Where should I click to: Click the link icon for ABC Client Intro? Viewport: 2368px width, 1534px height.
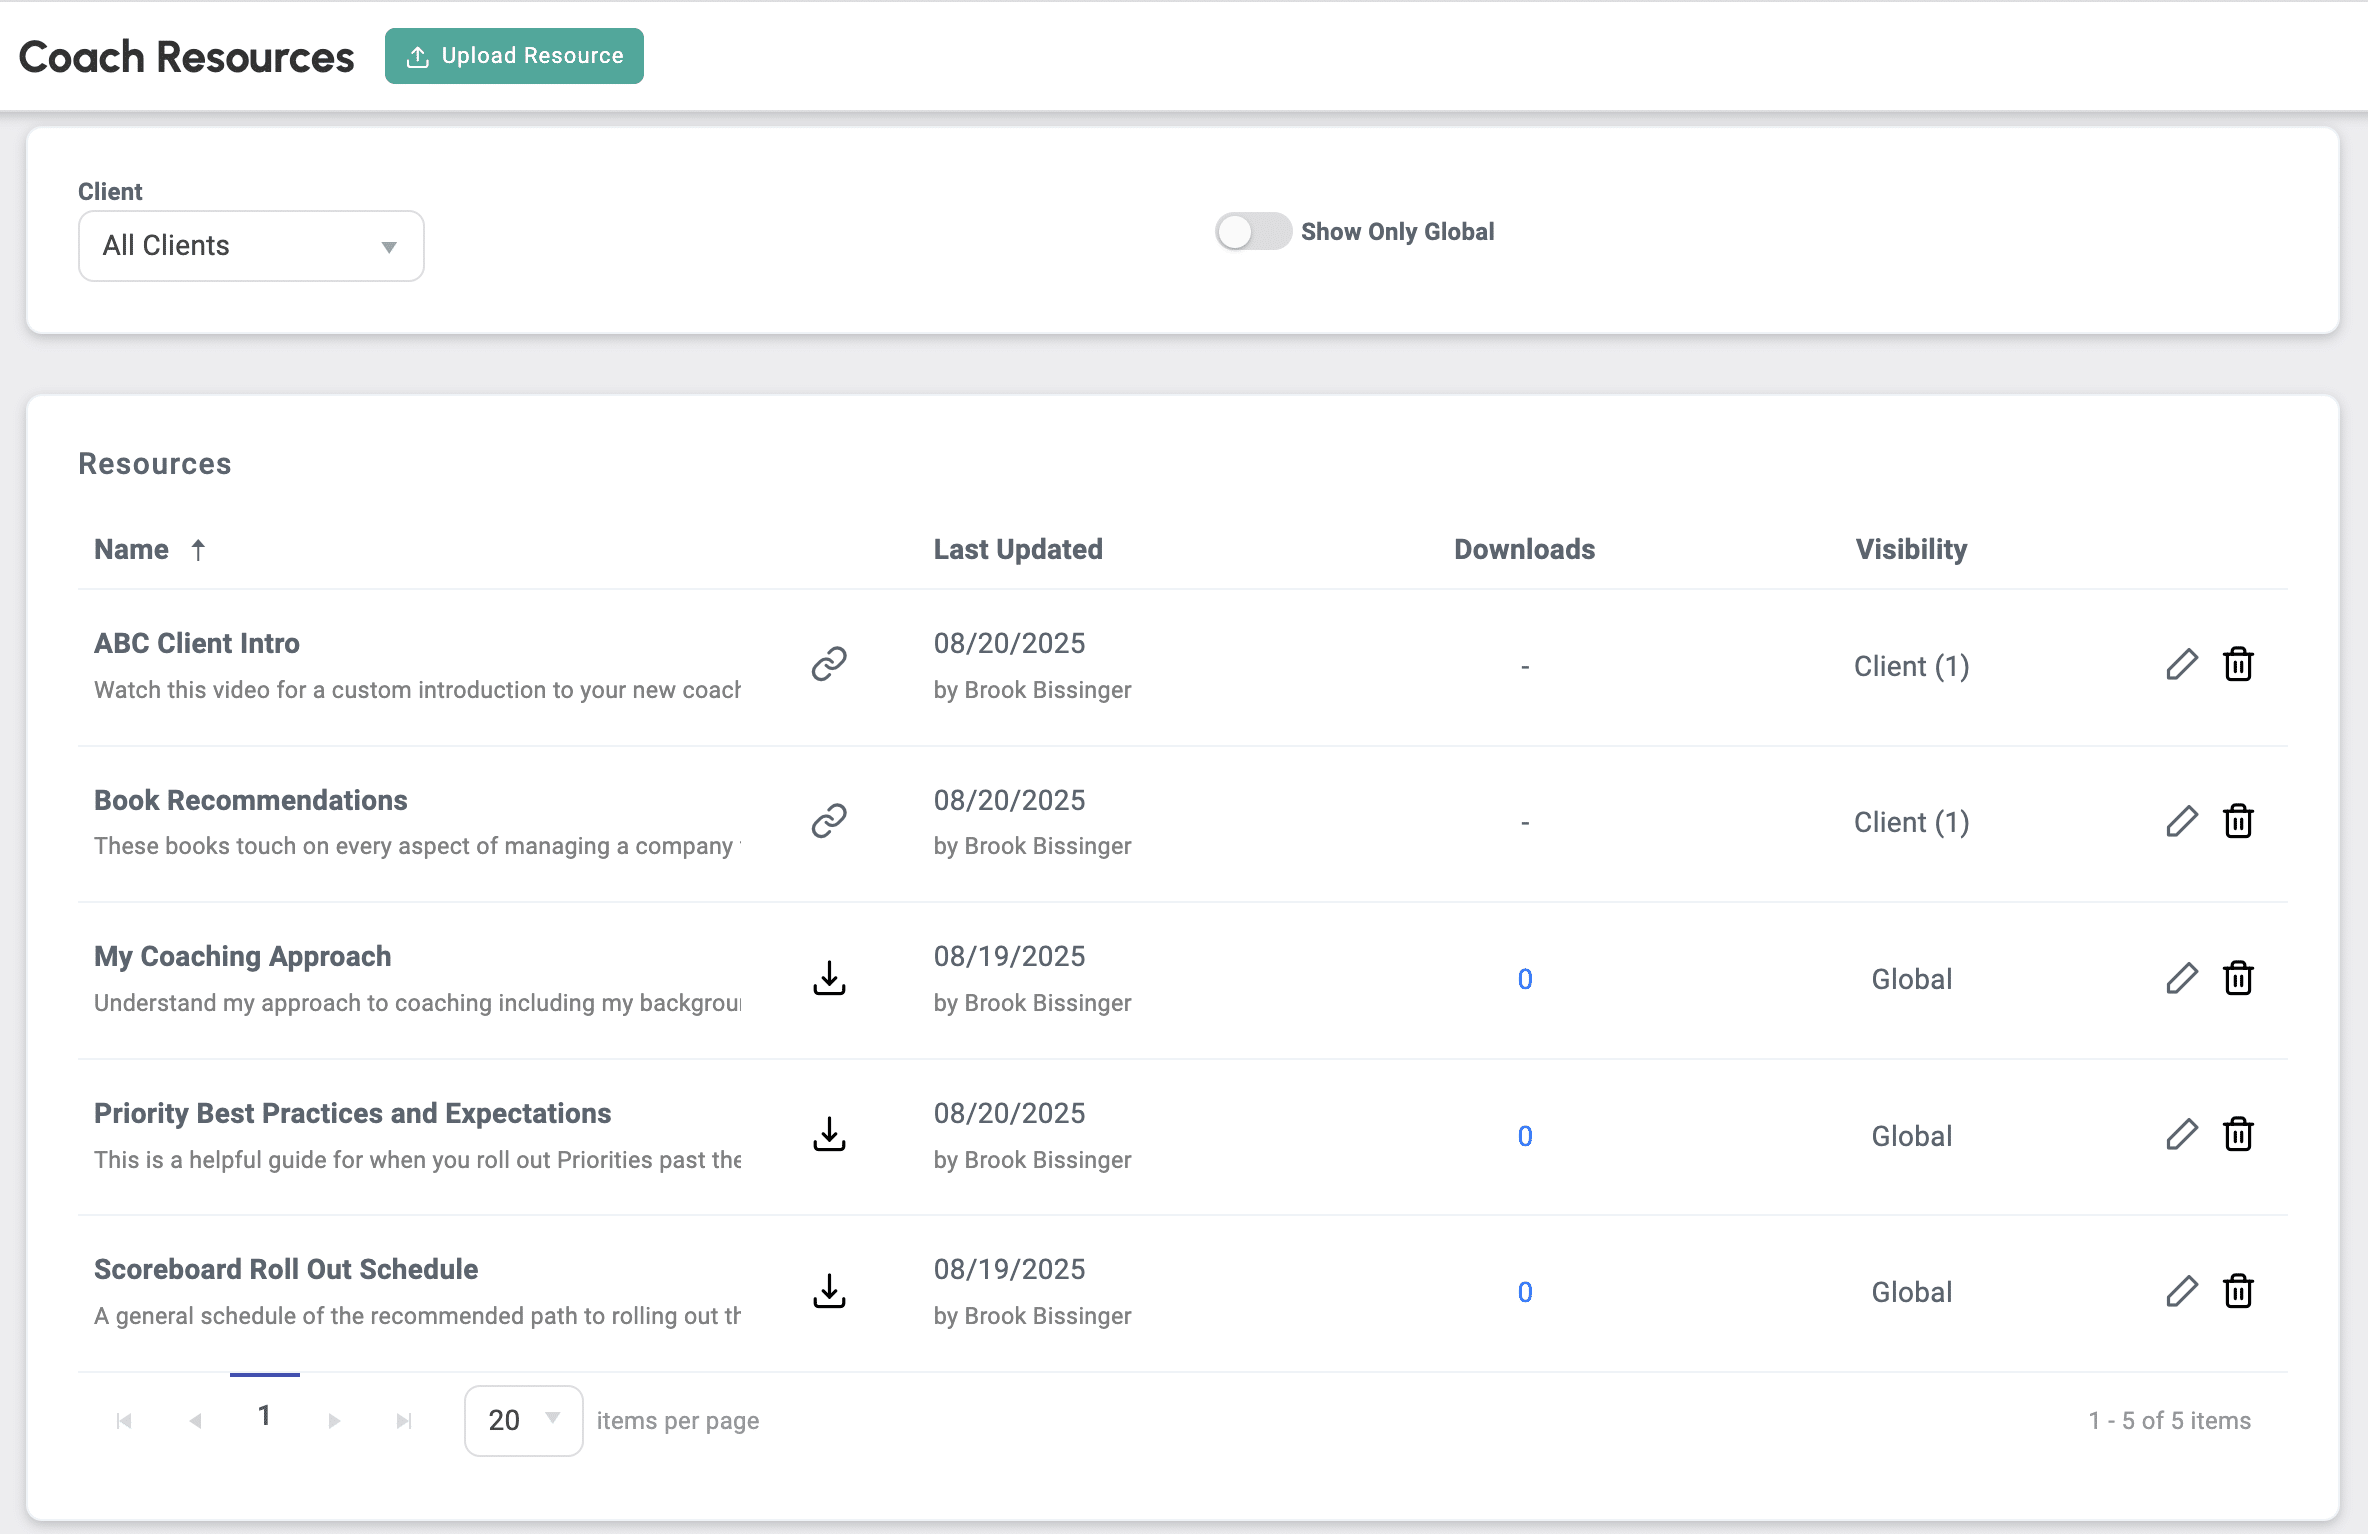[829, 664]
